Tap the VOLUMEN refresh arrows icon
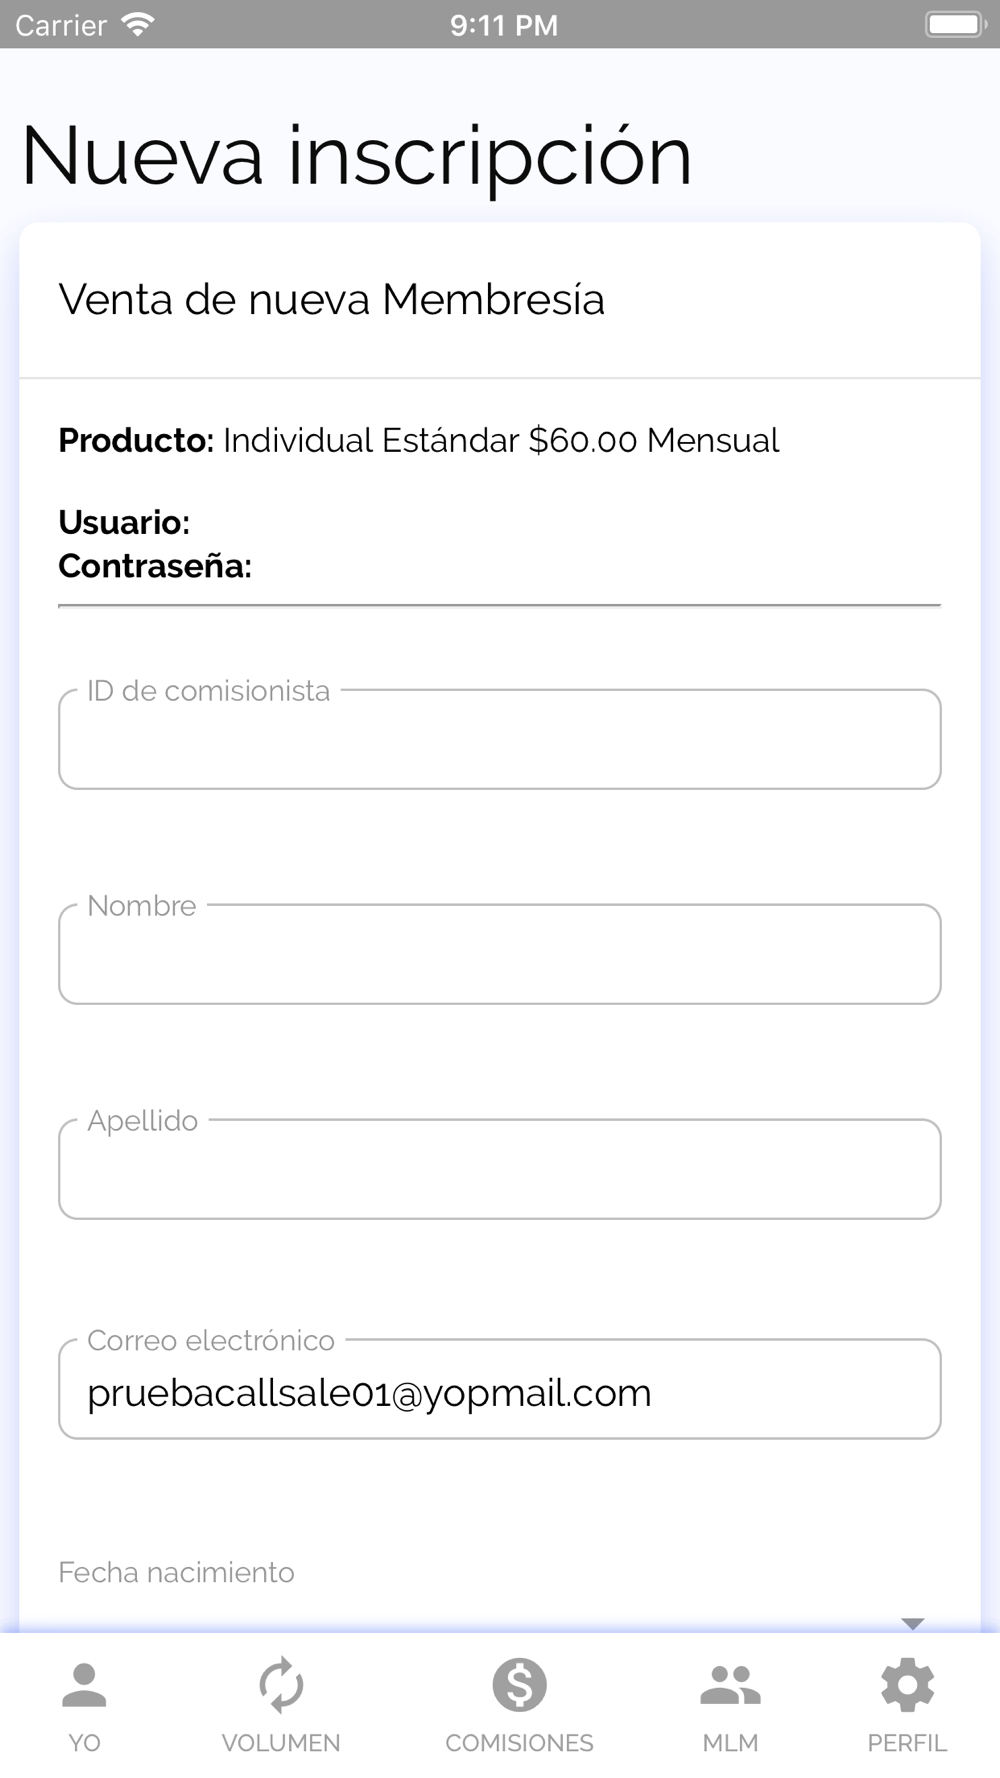 [x=281, y=1685]
